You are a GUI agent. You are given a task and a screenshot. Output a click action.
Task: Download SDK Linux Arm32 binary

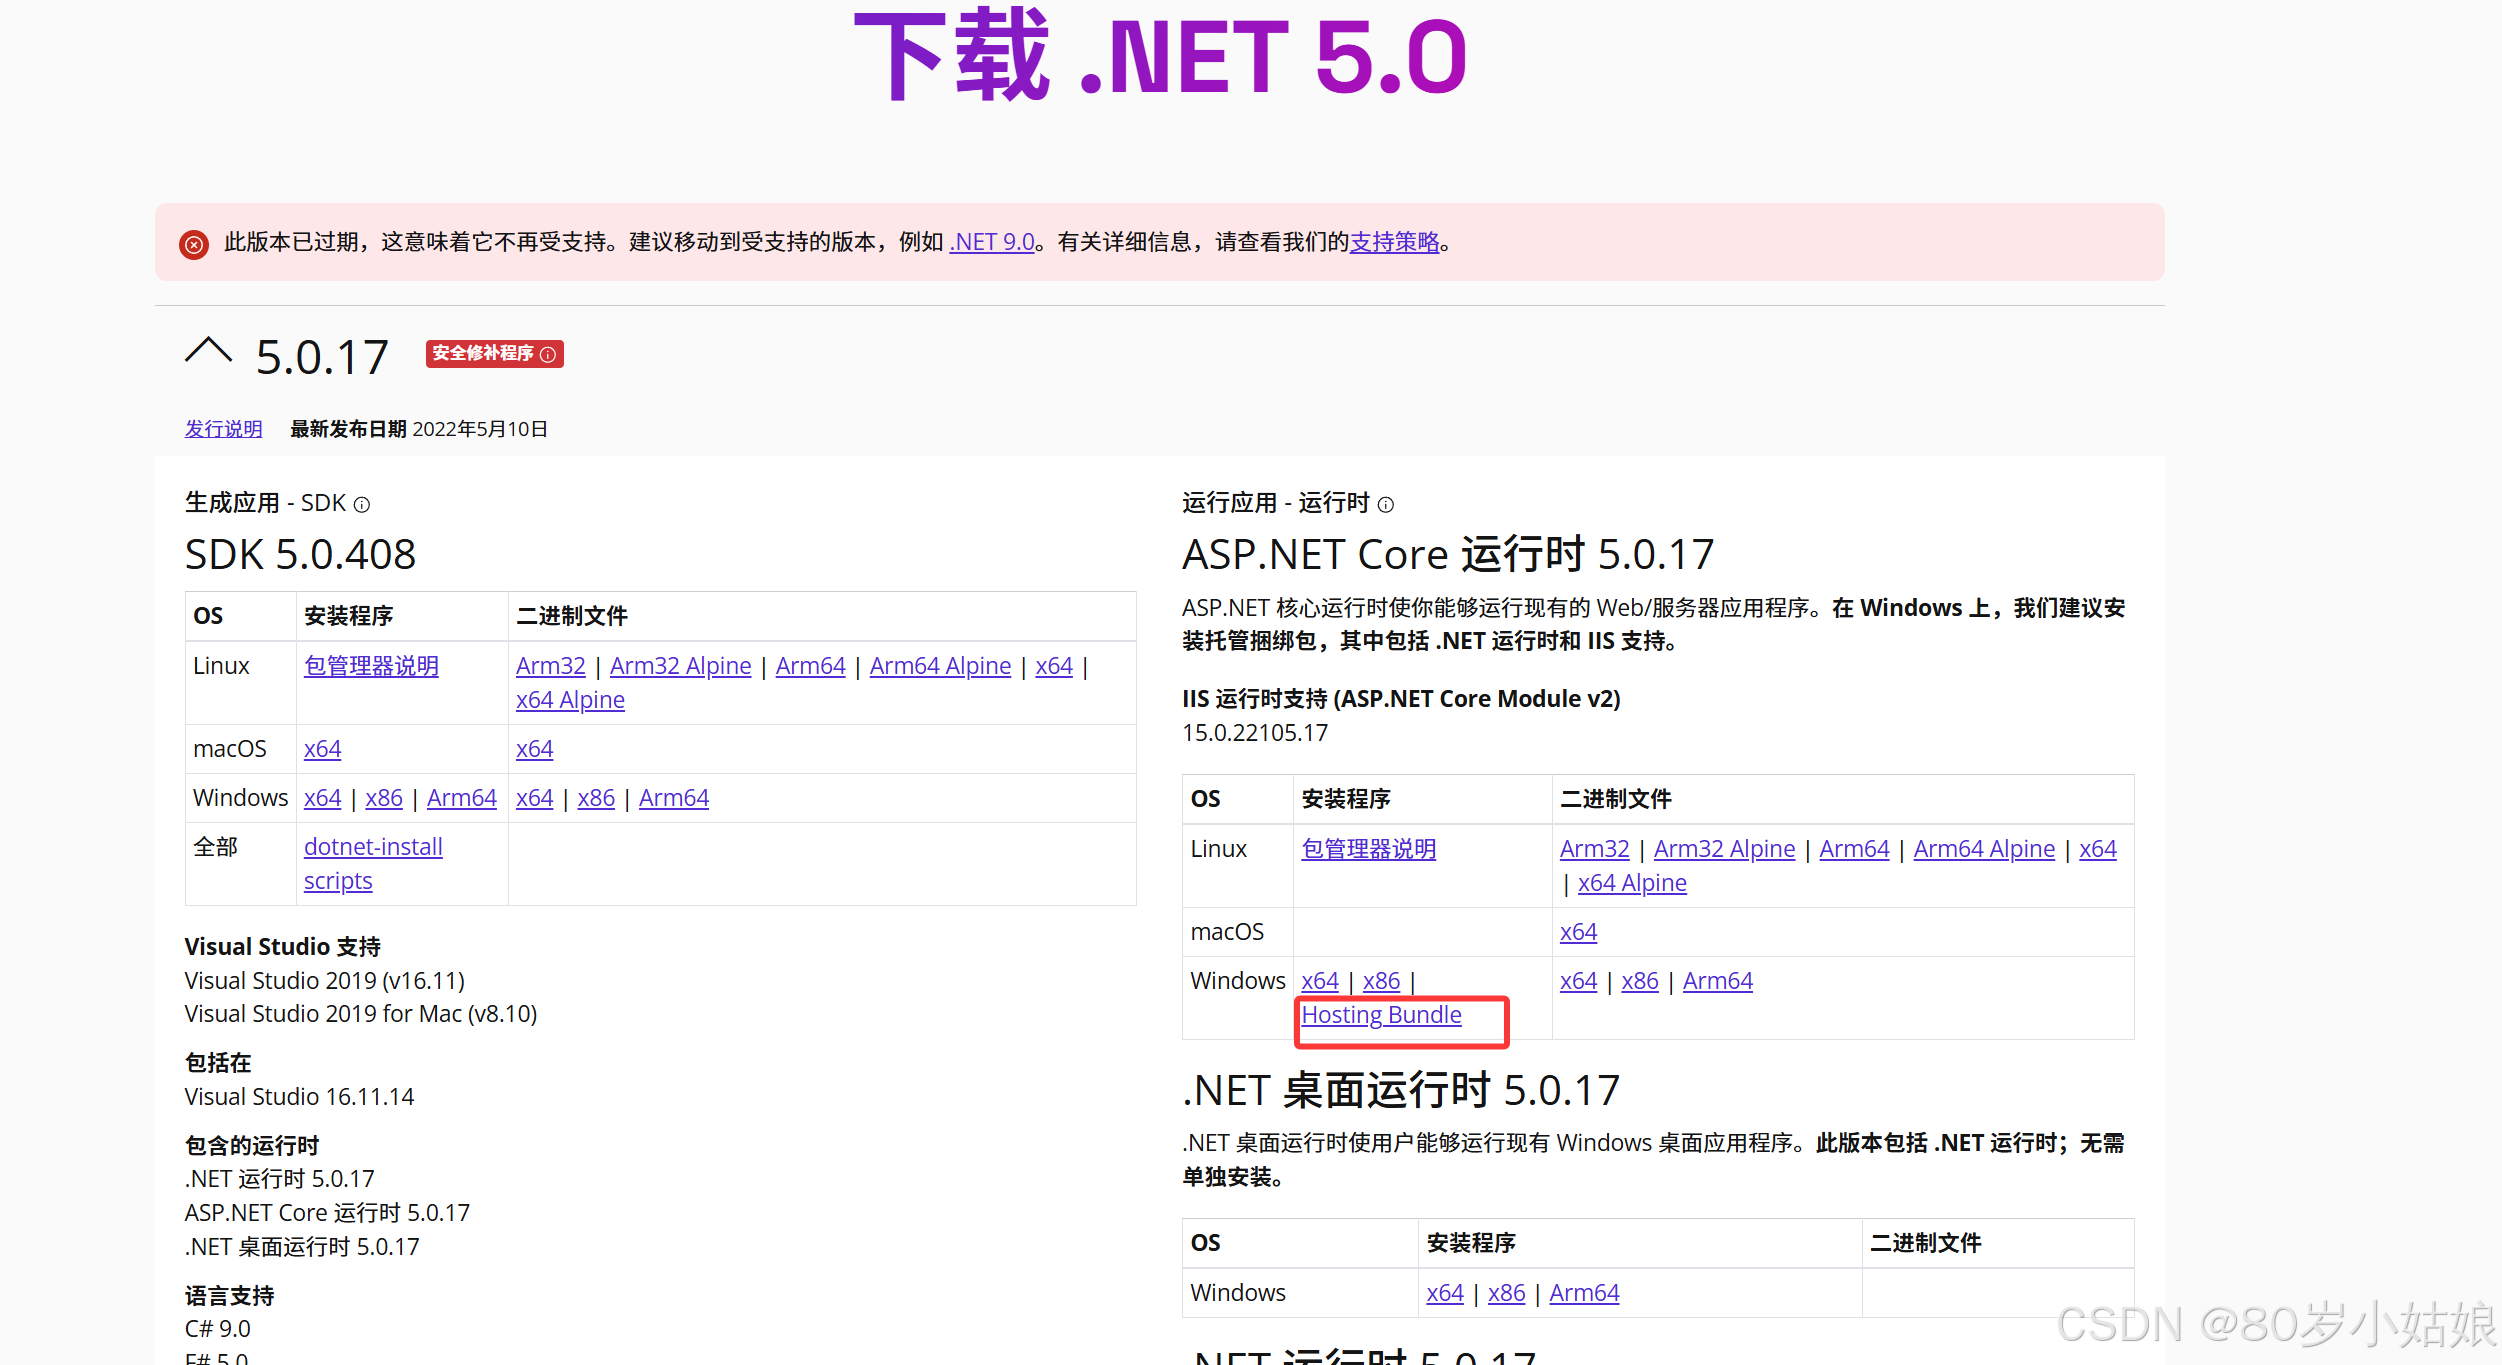[x=551, y=666]
